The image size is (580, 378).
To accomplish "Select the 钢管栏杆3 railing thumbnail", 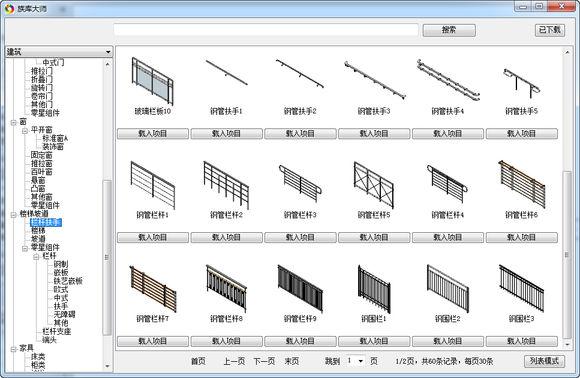I will (300, 183).
